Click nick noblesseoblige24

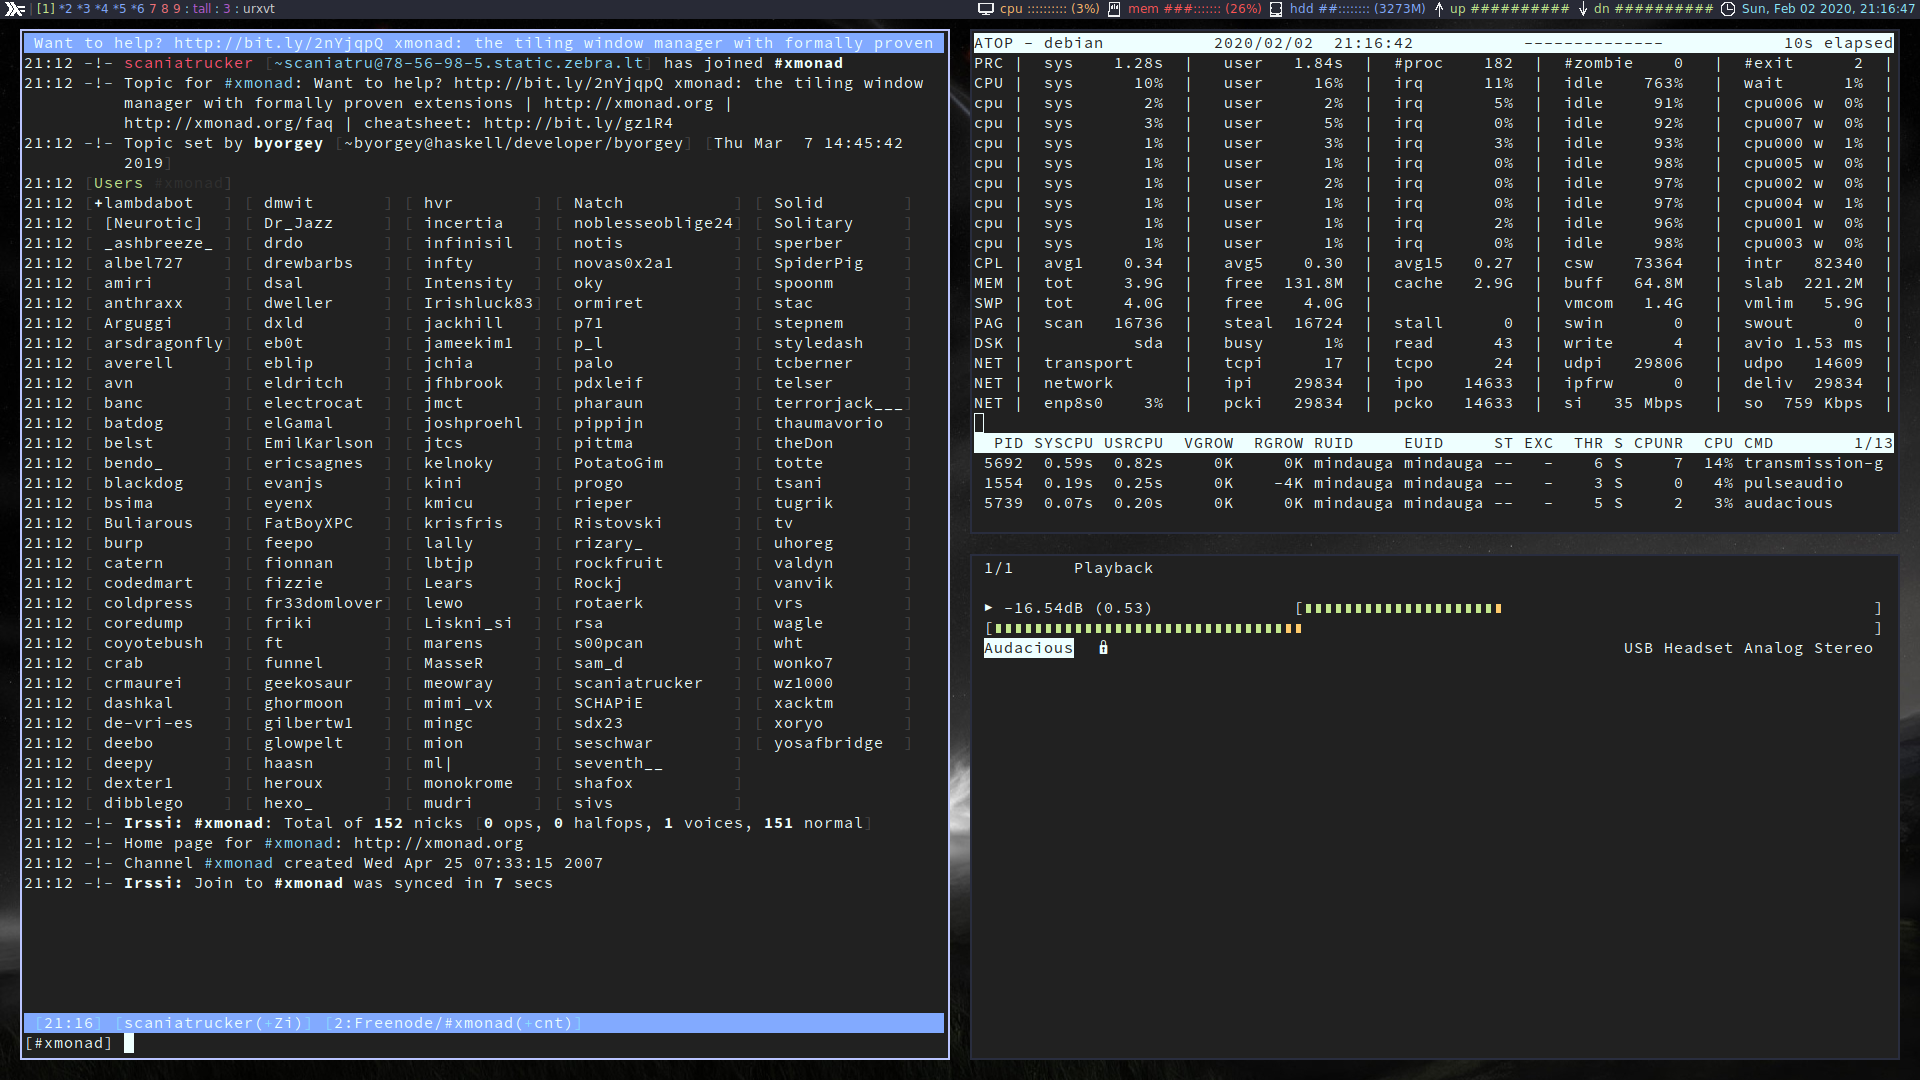653,223
